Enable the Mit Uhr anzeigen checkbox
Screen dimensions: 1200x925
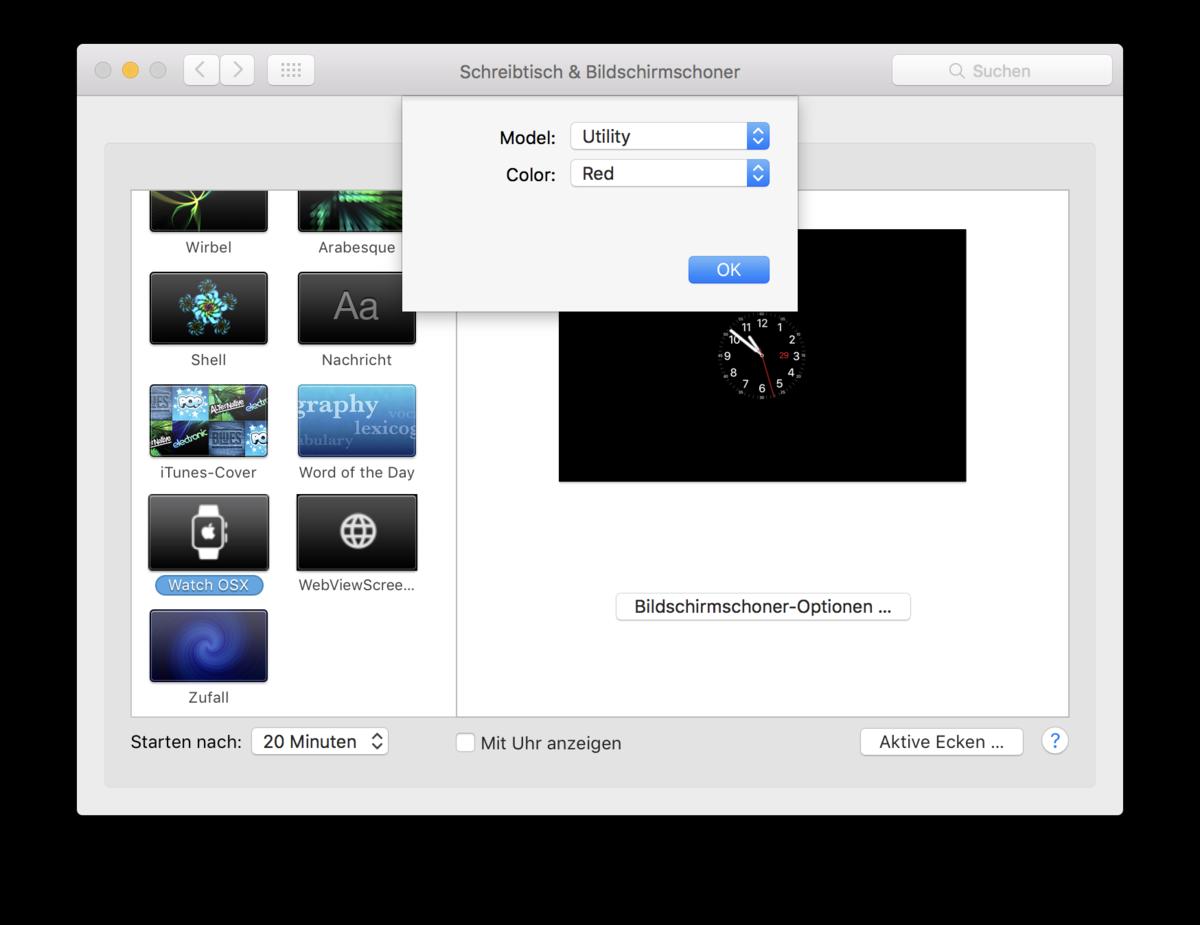465,742
